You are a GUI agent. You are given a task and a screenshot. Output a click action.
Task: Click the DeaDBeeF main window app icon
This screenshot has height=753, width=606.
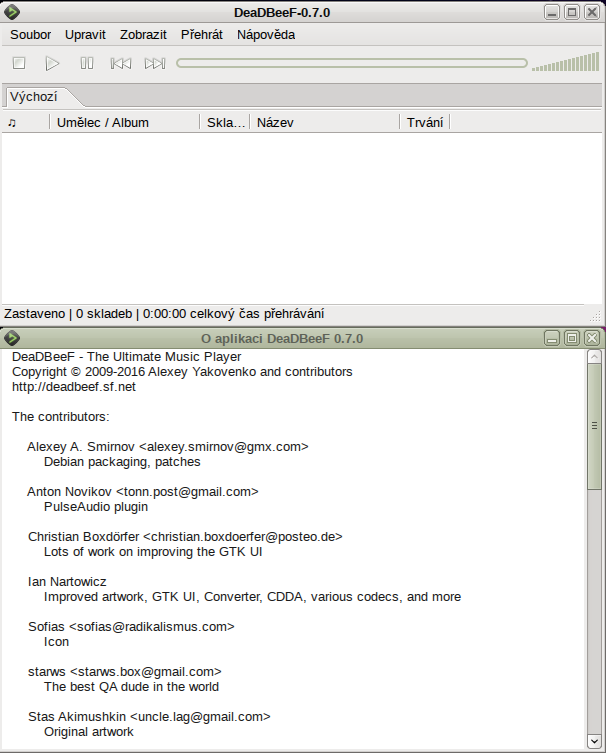pyautogui.click(x=12, y=12)
